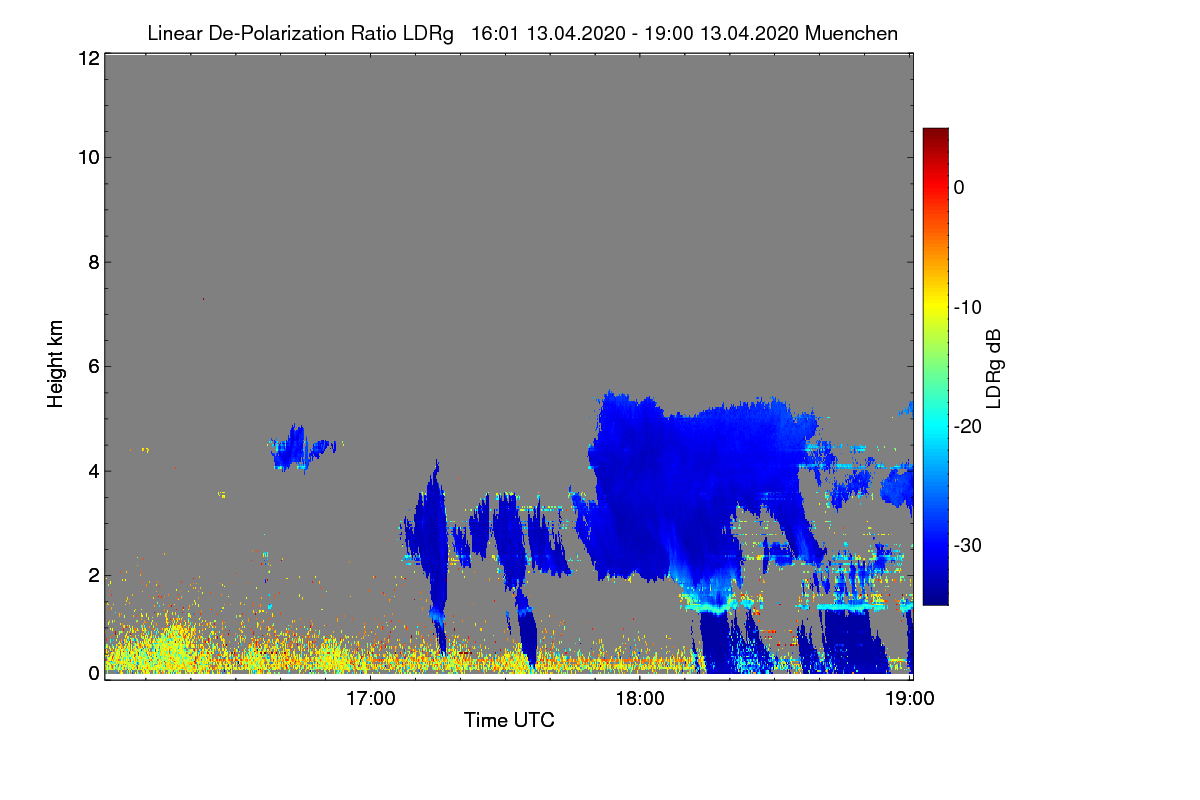Click the colorbar tick label '-30'
The width and height of the screenshot is (1200, 800).
click(968, 545)
